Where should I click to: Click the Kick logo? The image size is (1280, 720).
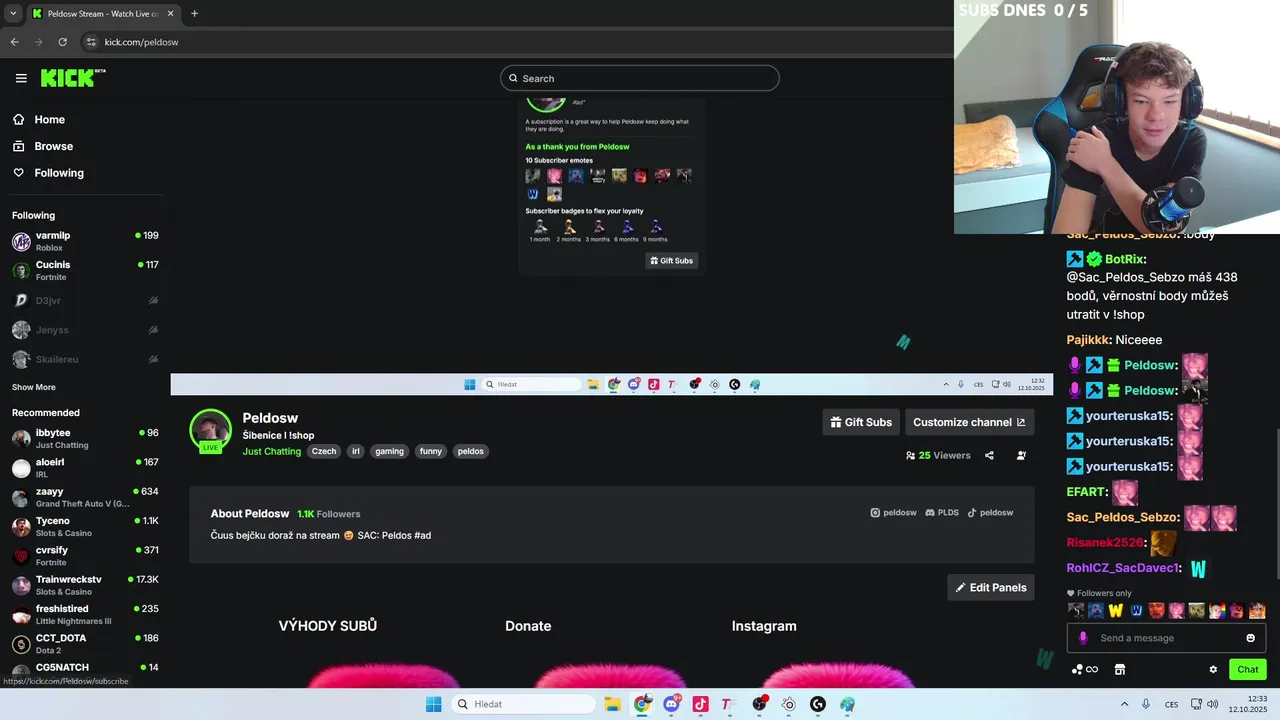tap(73, 78)
